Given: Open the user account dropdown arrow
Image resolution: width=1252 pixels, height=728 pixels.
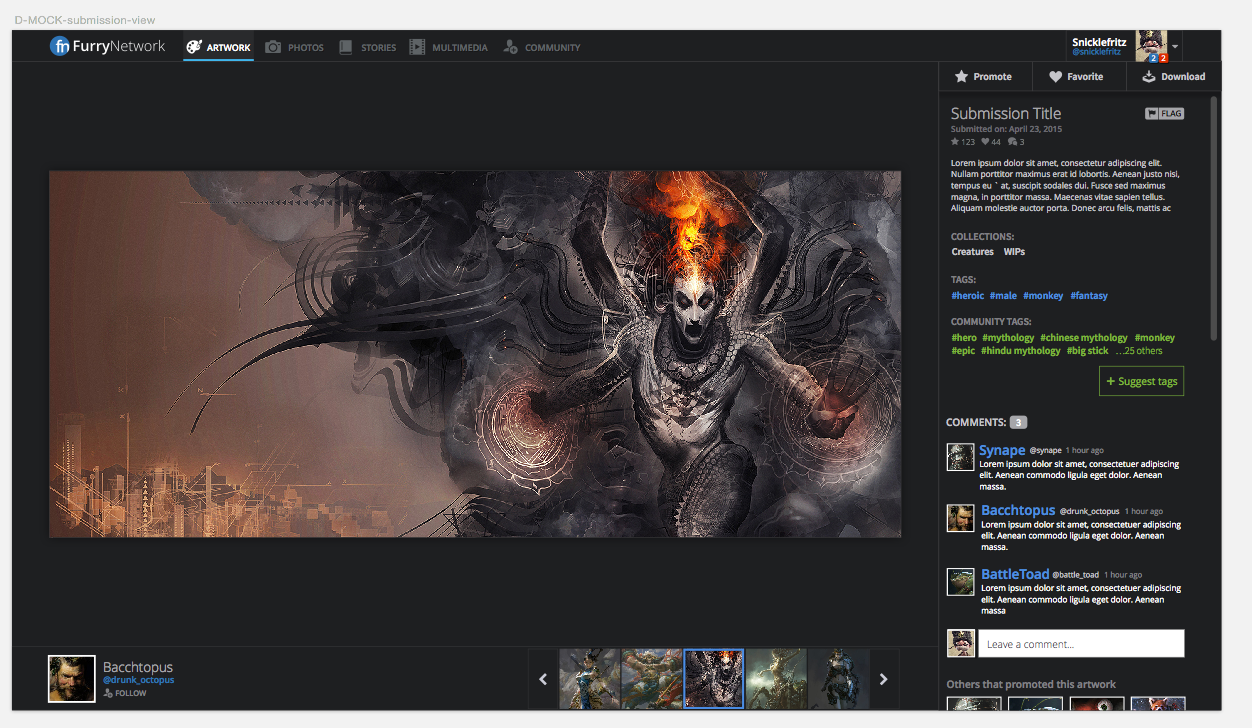Looking at the screenshot, I should click(x=1176, y=47).
